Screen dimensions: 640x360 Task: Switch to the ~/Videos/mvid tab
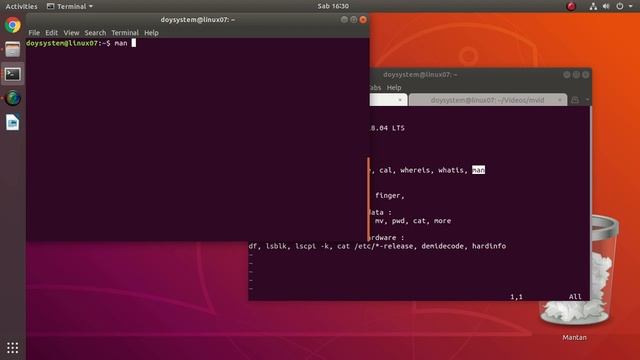pyautogui.click(x=487, y=100)
